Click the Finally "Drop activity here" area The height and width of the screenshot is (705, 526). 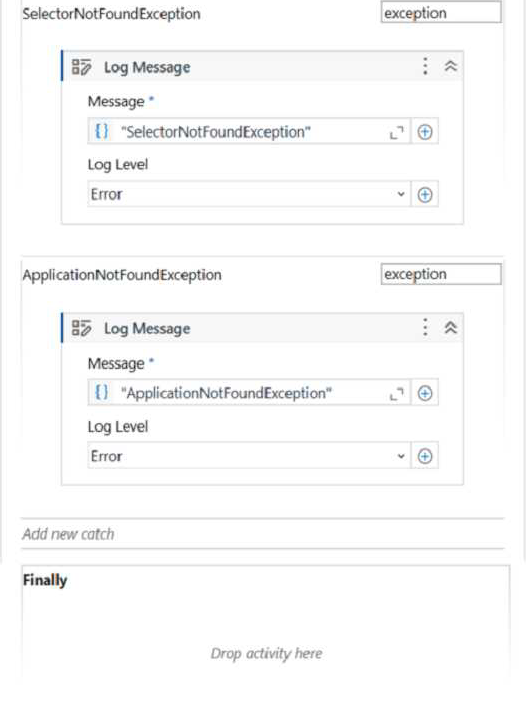tap(266, 653)
